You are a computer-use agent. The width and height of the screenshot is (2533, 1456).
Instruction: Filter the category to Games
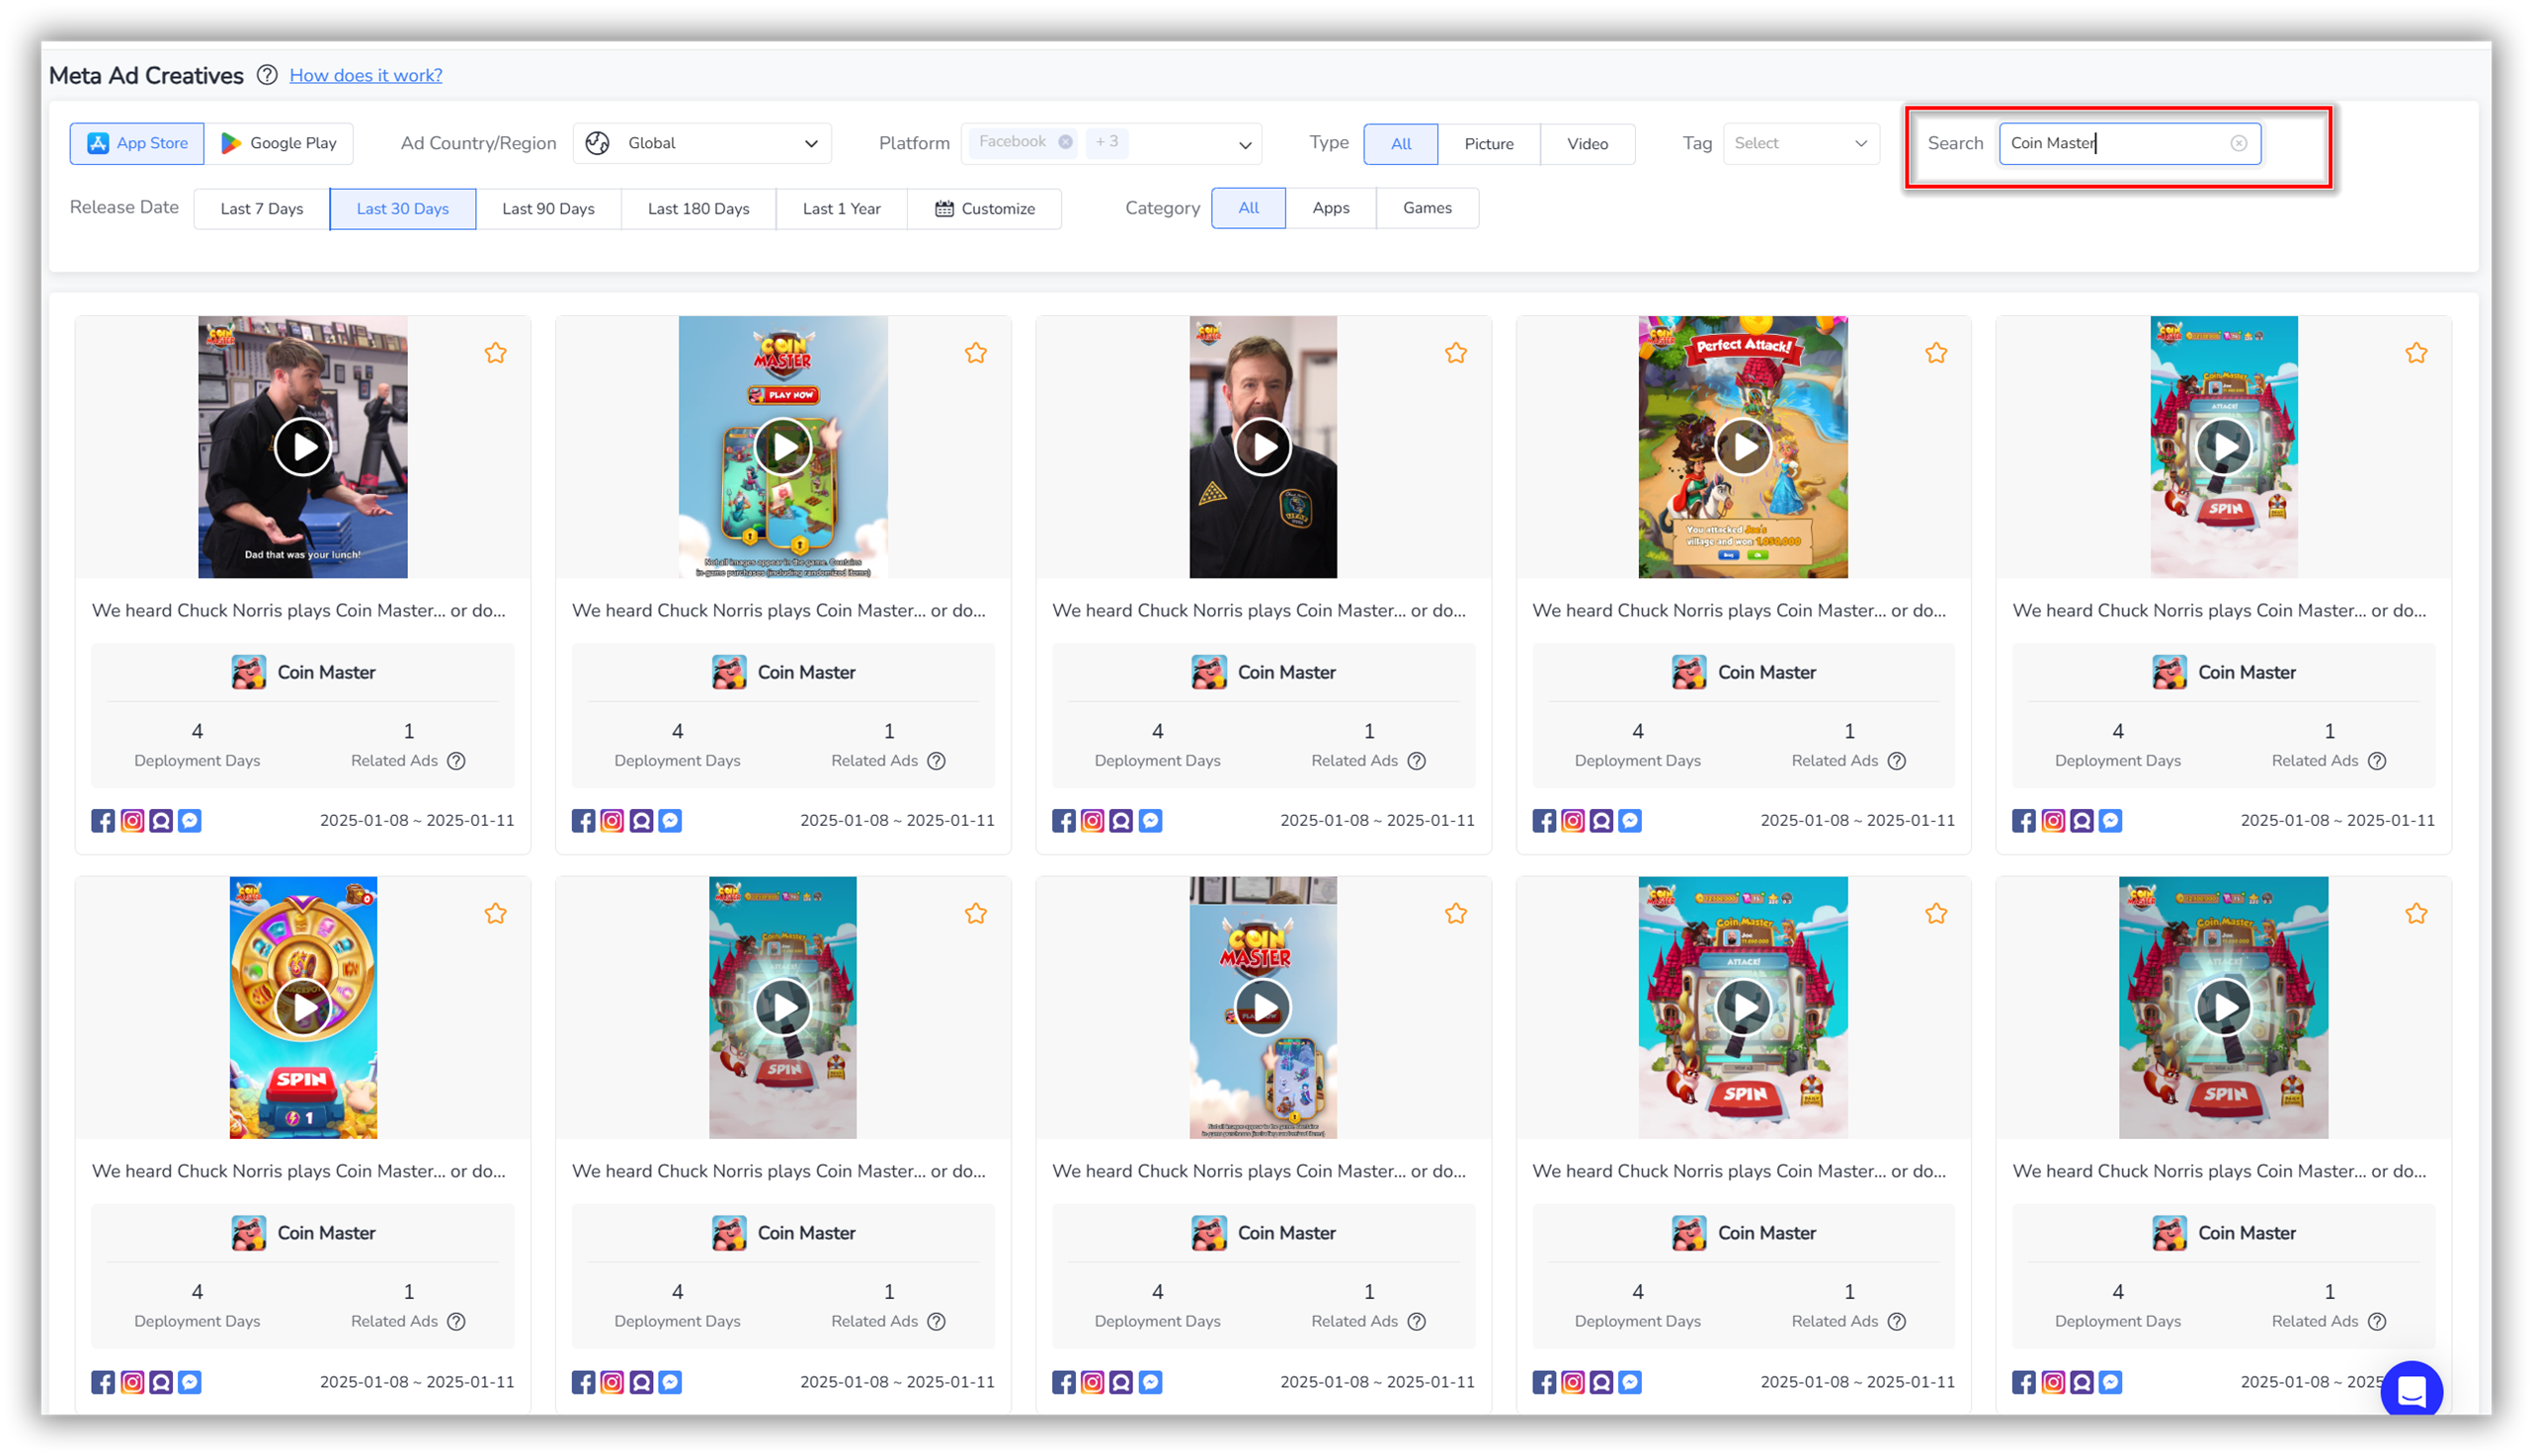[1427, 208]
